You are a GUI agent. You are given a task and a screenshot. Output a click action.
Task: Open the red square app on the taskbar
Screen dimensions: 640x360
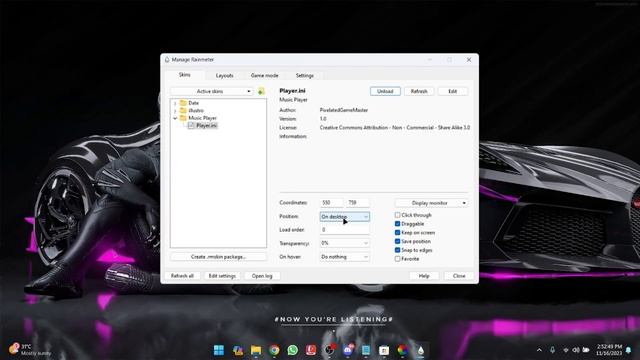(x=311, y=350)
